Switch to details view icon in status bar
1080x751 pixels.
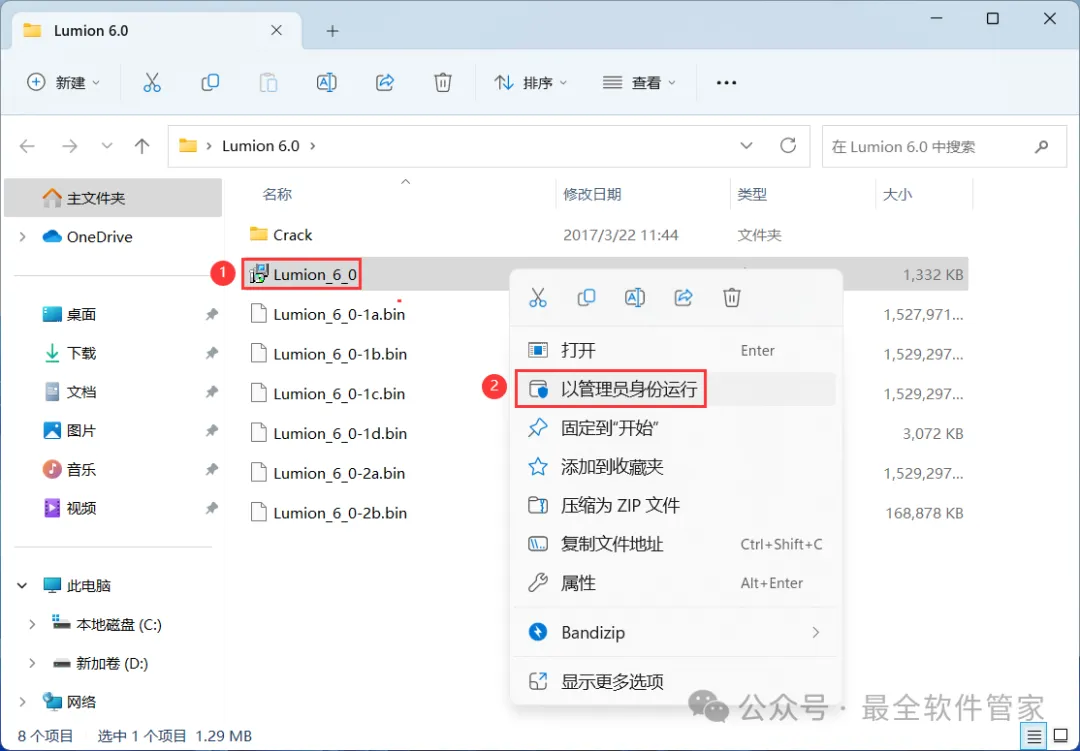(1034, 737)
